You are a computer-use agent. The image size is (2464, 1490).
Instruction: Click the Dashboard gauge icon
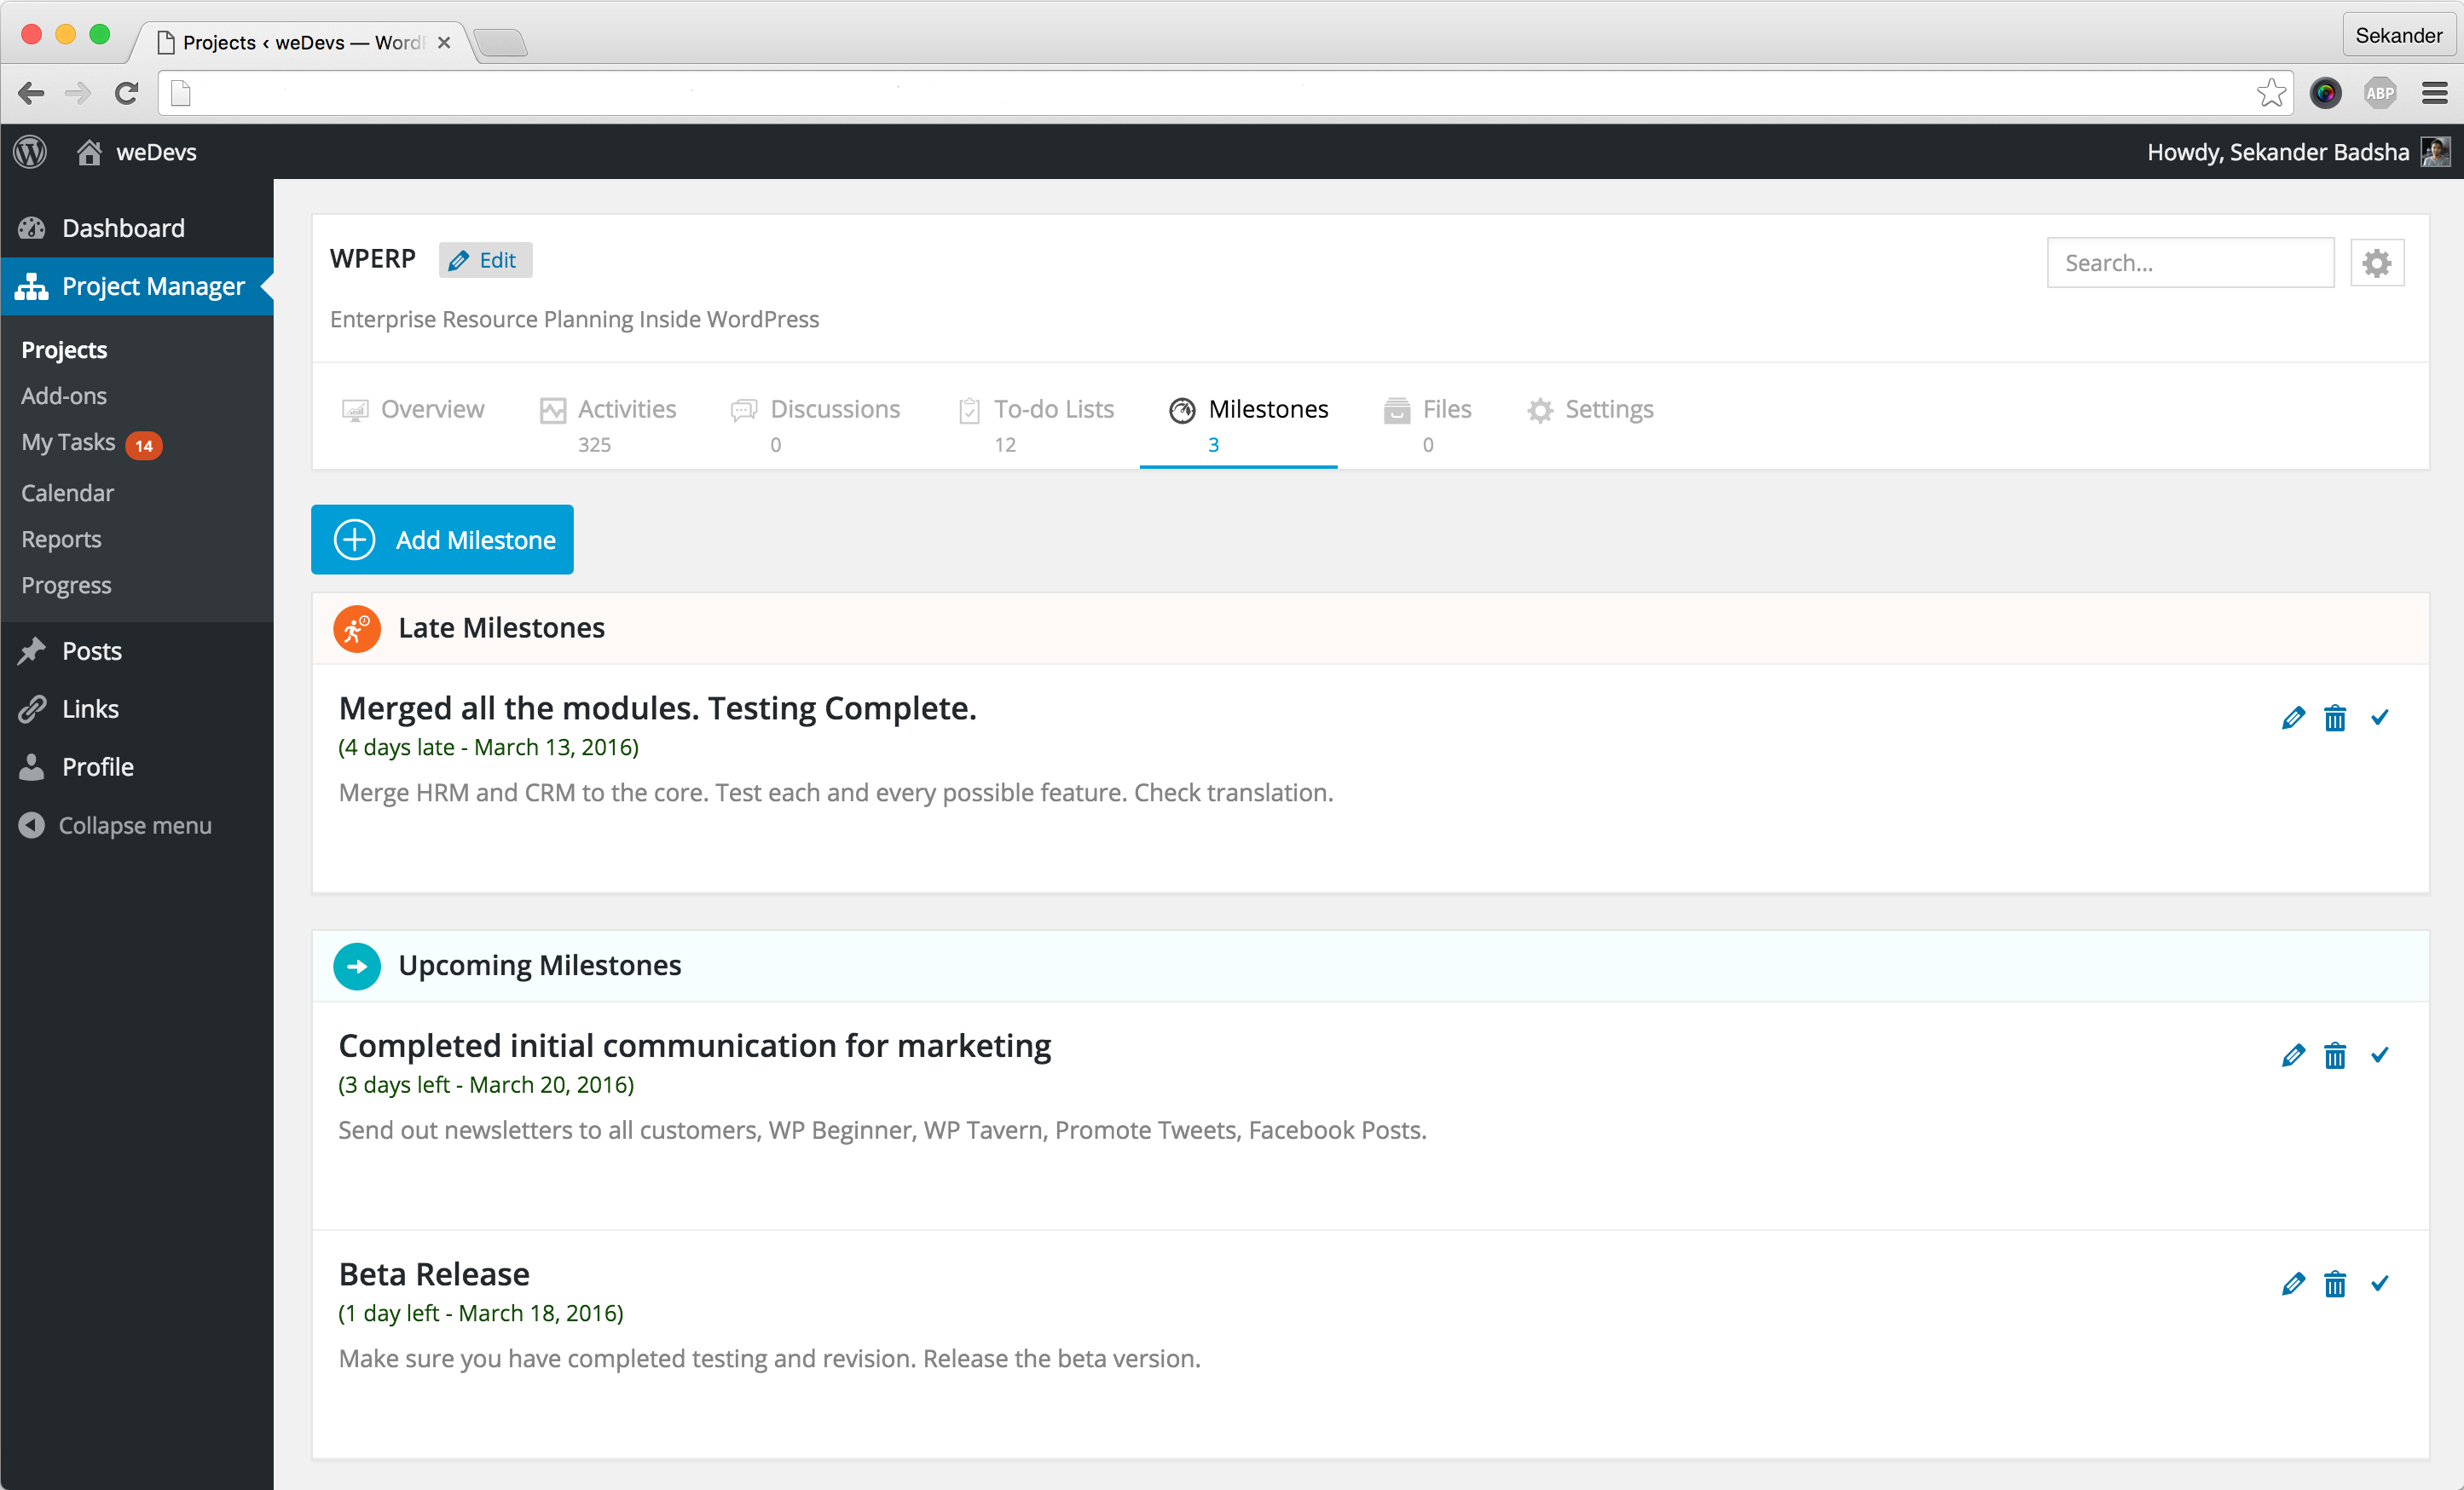pyautogui.click(x=32, y=228)
